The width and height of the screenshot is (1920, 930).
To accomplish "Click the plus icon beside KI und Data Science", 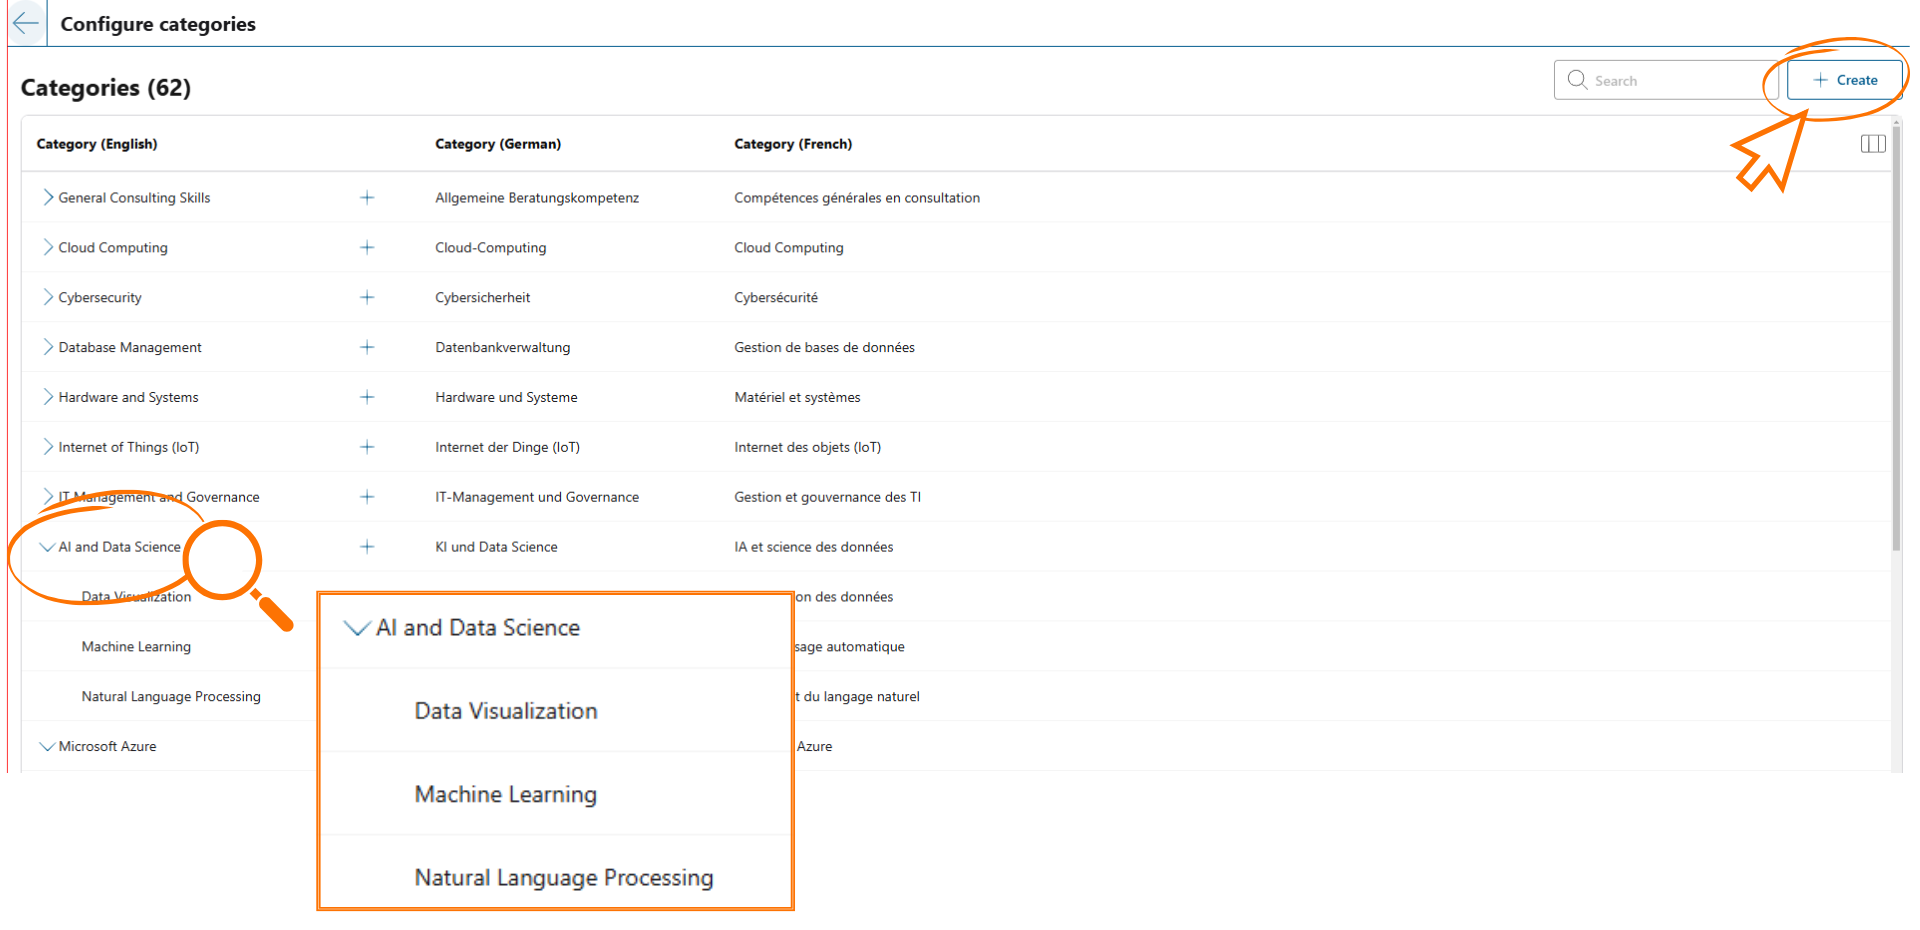I will pos(367,547).
